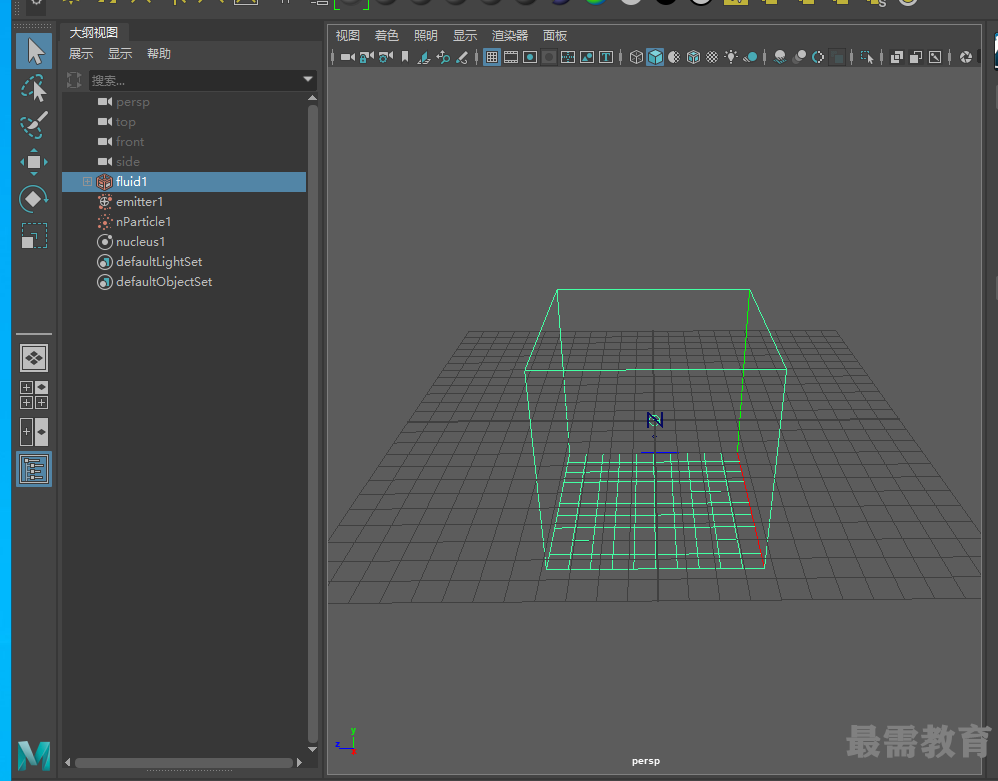Click the Grease Pencil icon
998x781 pixels.
pos(462,57)
